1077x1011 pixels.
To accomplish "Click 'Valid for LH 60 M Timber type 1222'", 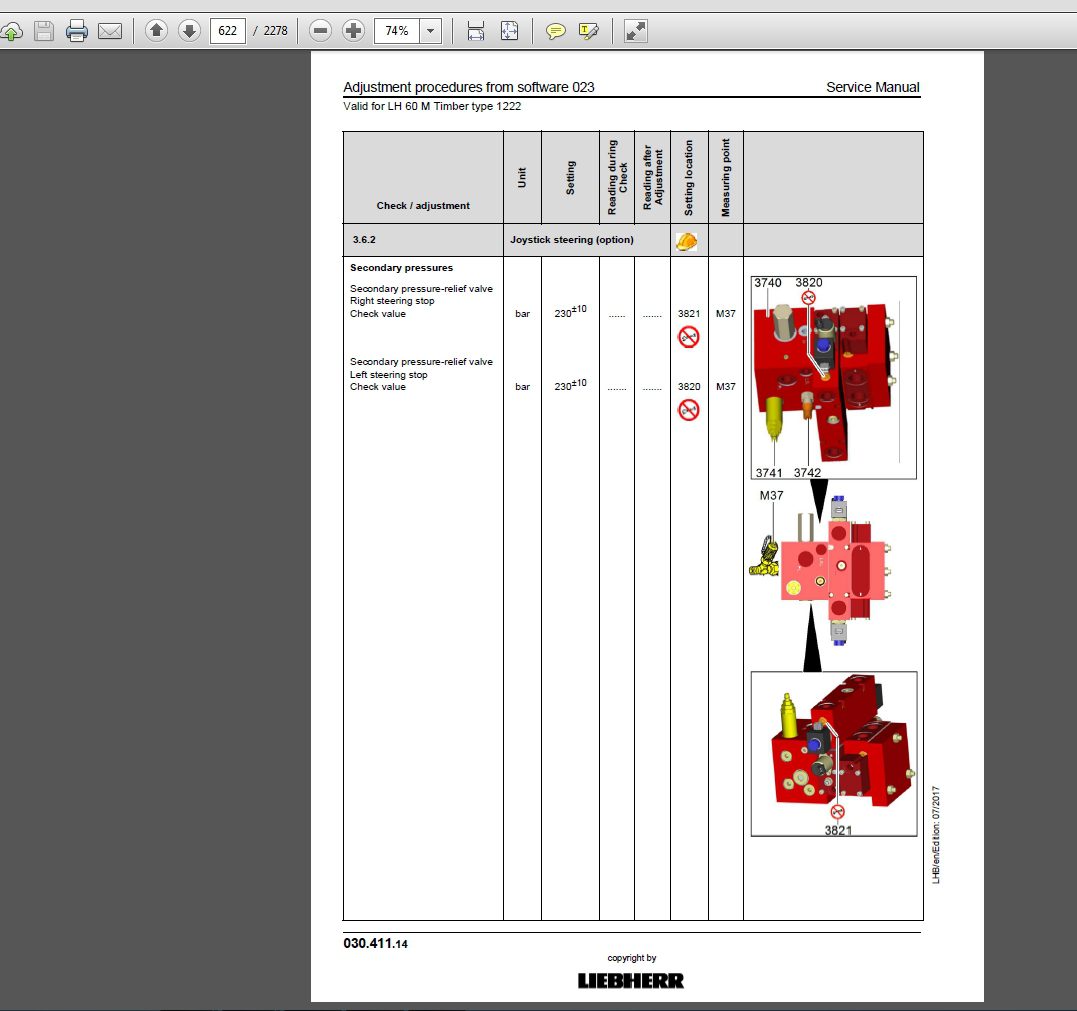I will 432,106.
